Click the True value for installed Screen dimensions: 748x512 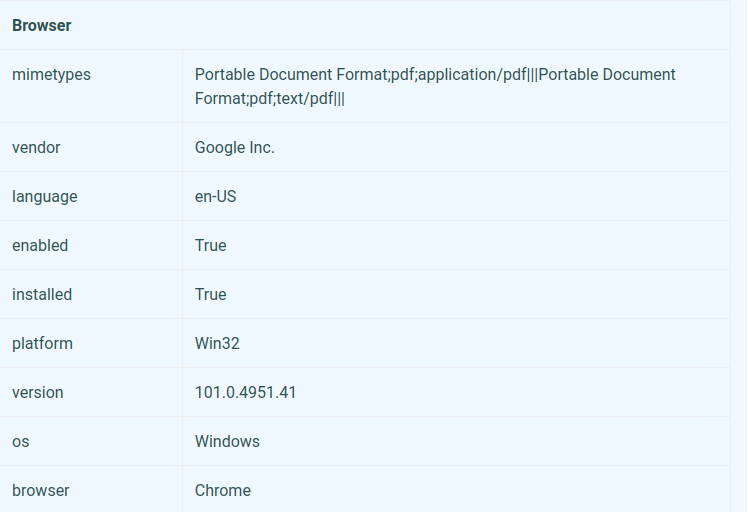210,295
